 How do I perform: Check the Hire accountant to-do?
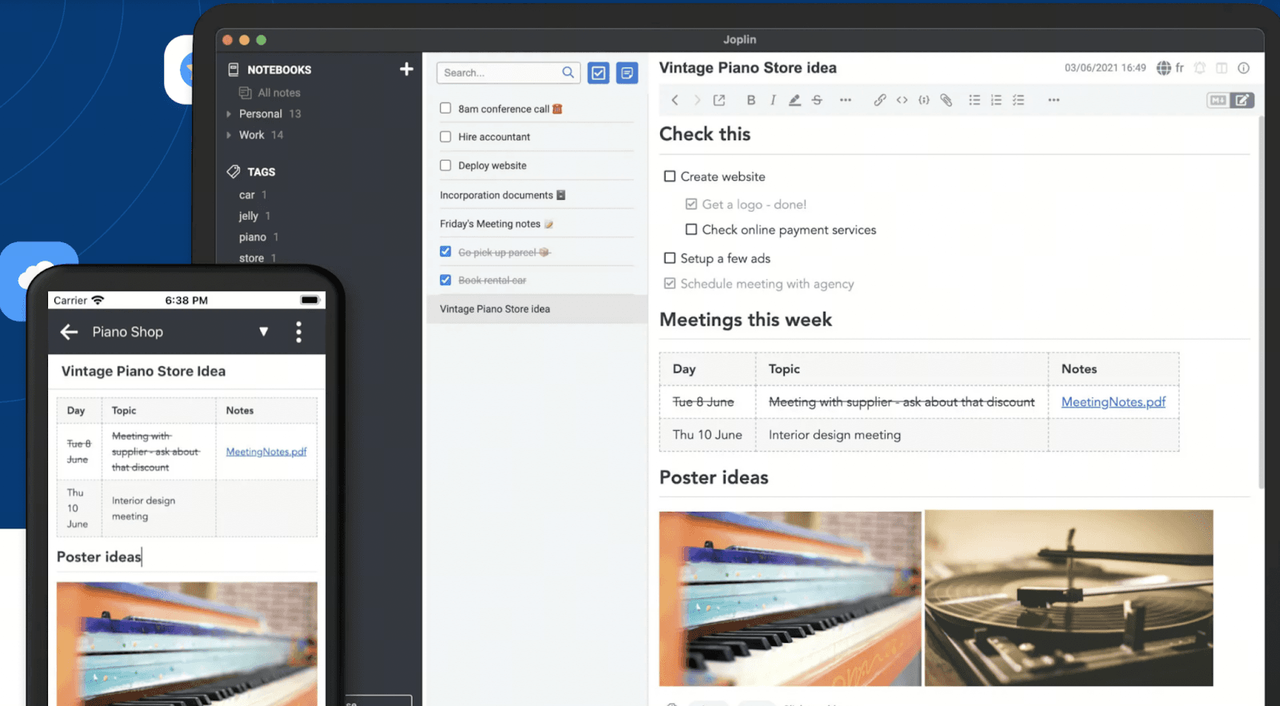[446, 137]
